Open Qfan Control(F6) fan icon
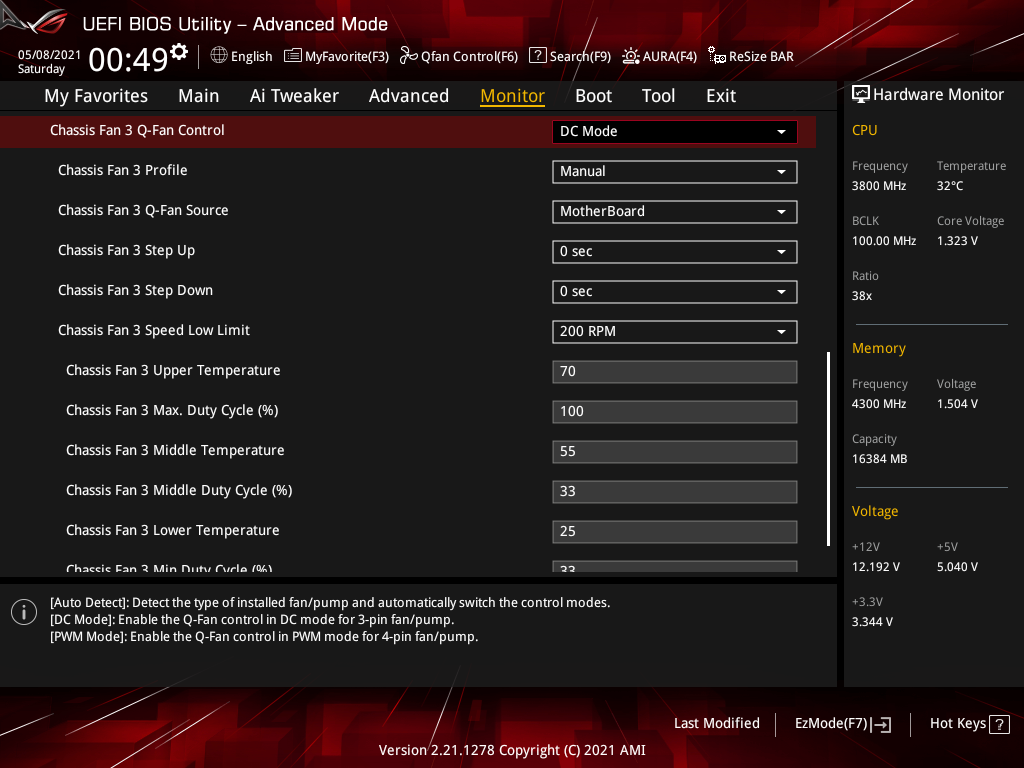Viewport: 1024px width, 768px height. click(x=409, y=56)
